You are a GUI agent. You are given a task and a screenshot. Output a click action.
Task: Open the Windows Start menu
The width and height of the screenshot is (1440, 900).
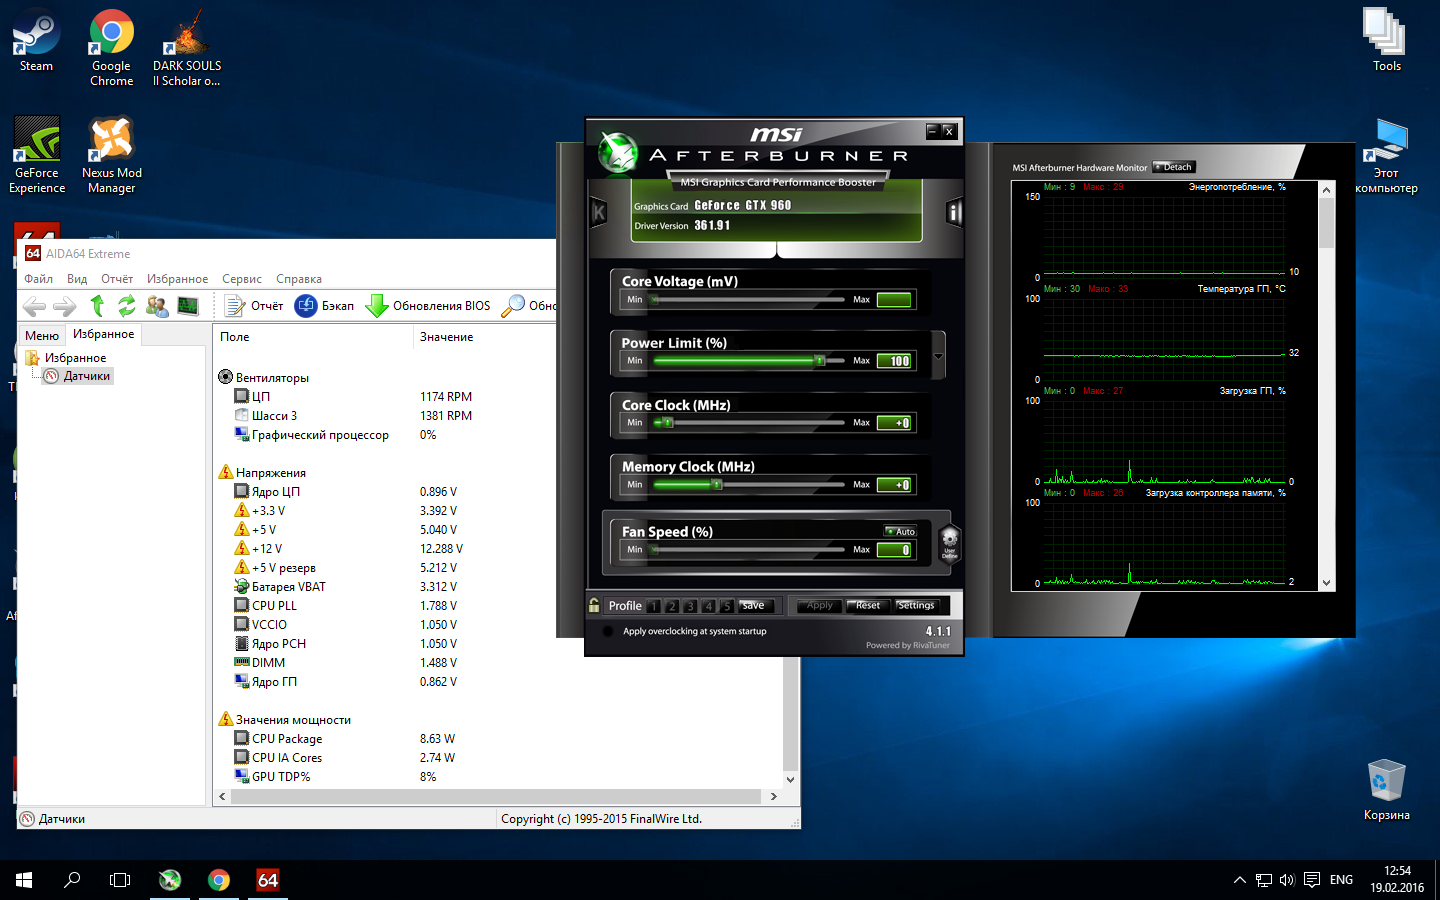pos(24,880)
